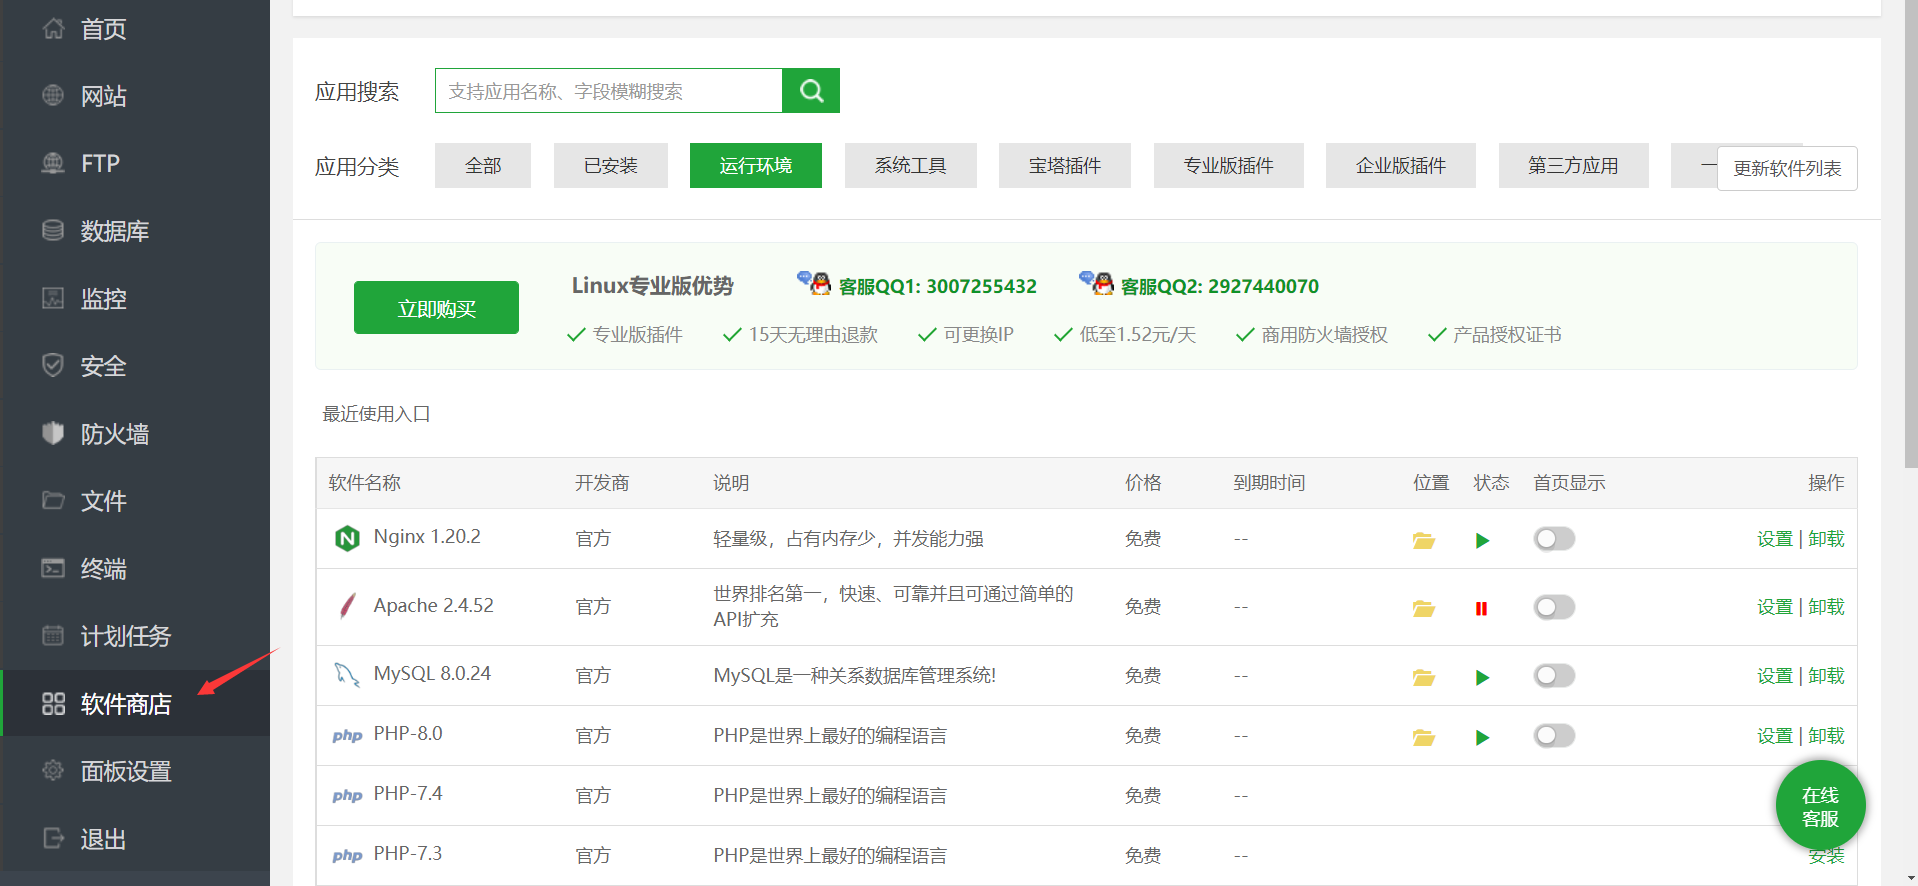Select the 软件商店 grid icon
This screenshot has width=1918, height=886.
[54, 703]
